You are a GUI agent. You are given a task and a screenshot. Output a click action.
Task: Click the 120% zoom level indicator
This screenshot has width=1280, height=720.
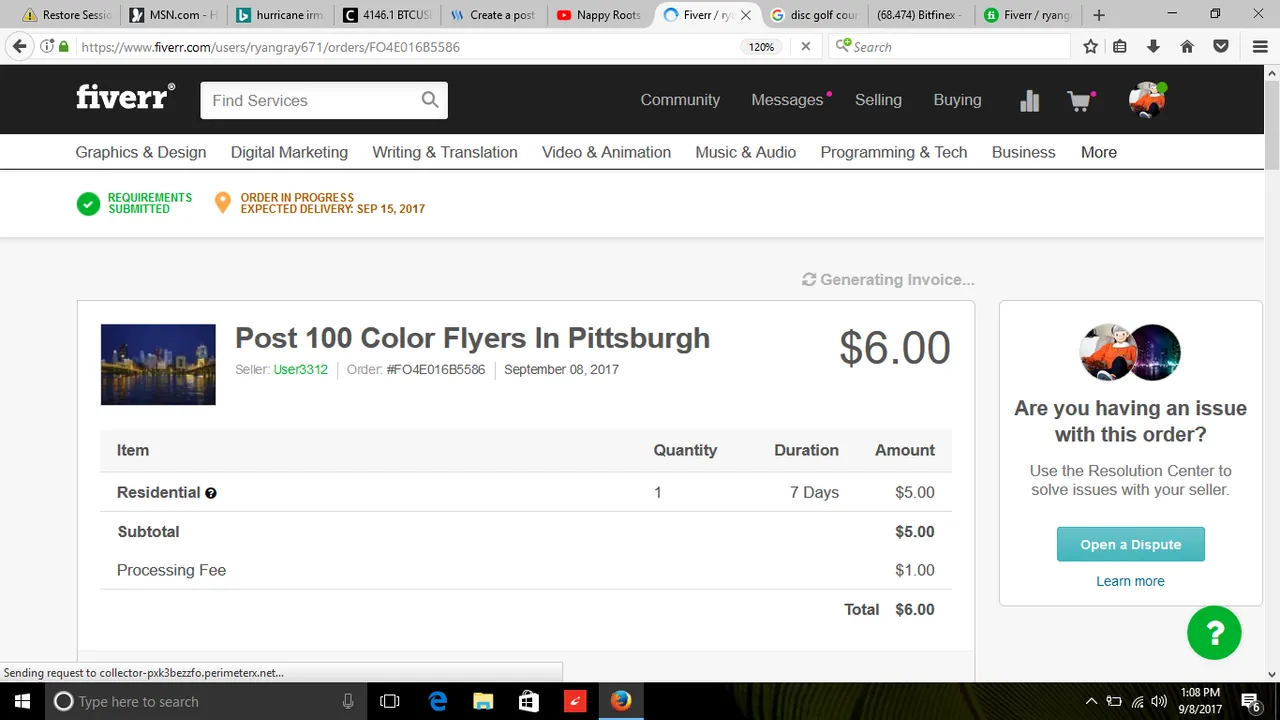point(762,47)
